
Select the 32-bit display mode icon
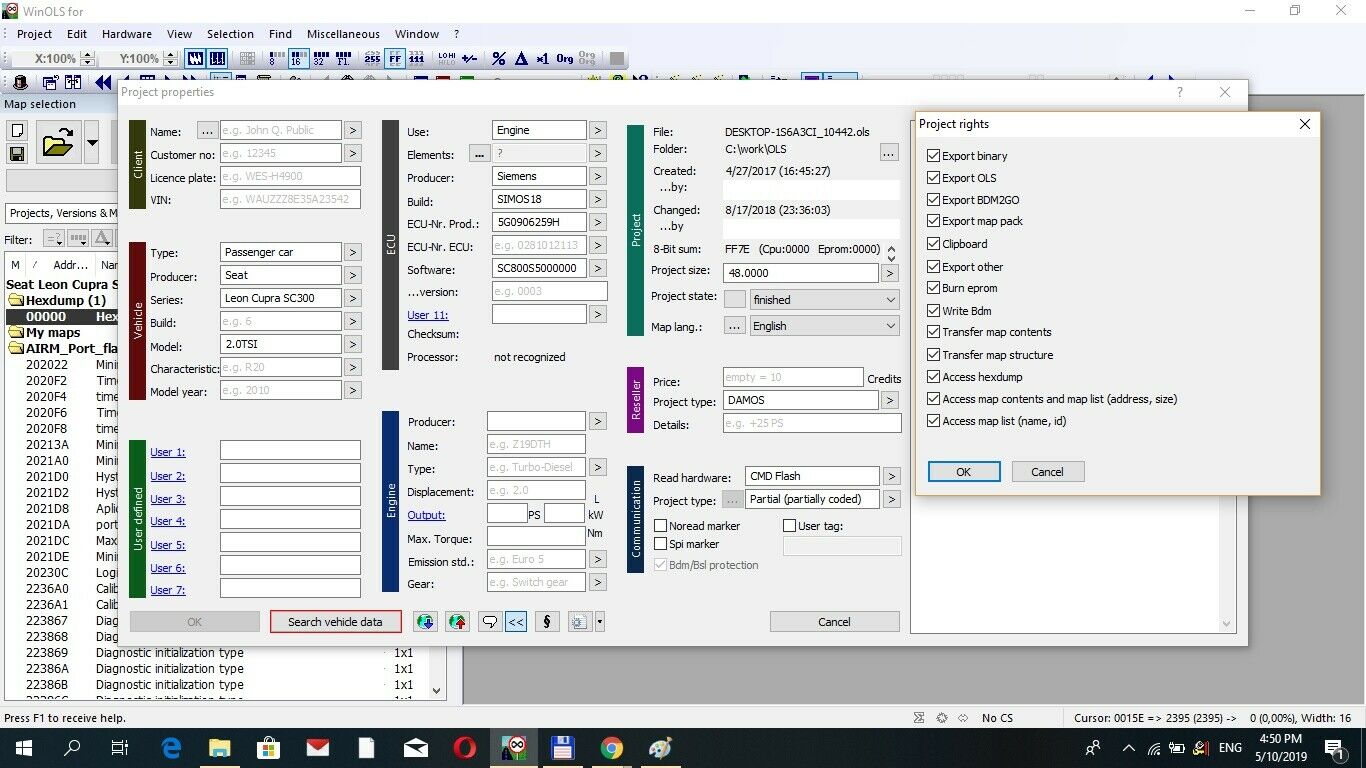(320, 59)
